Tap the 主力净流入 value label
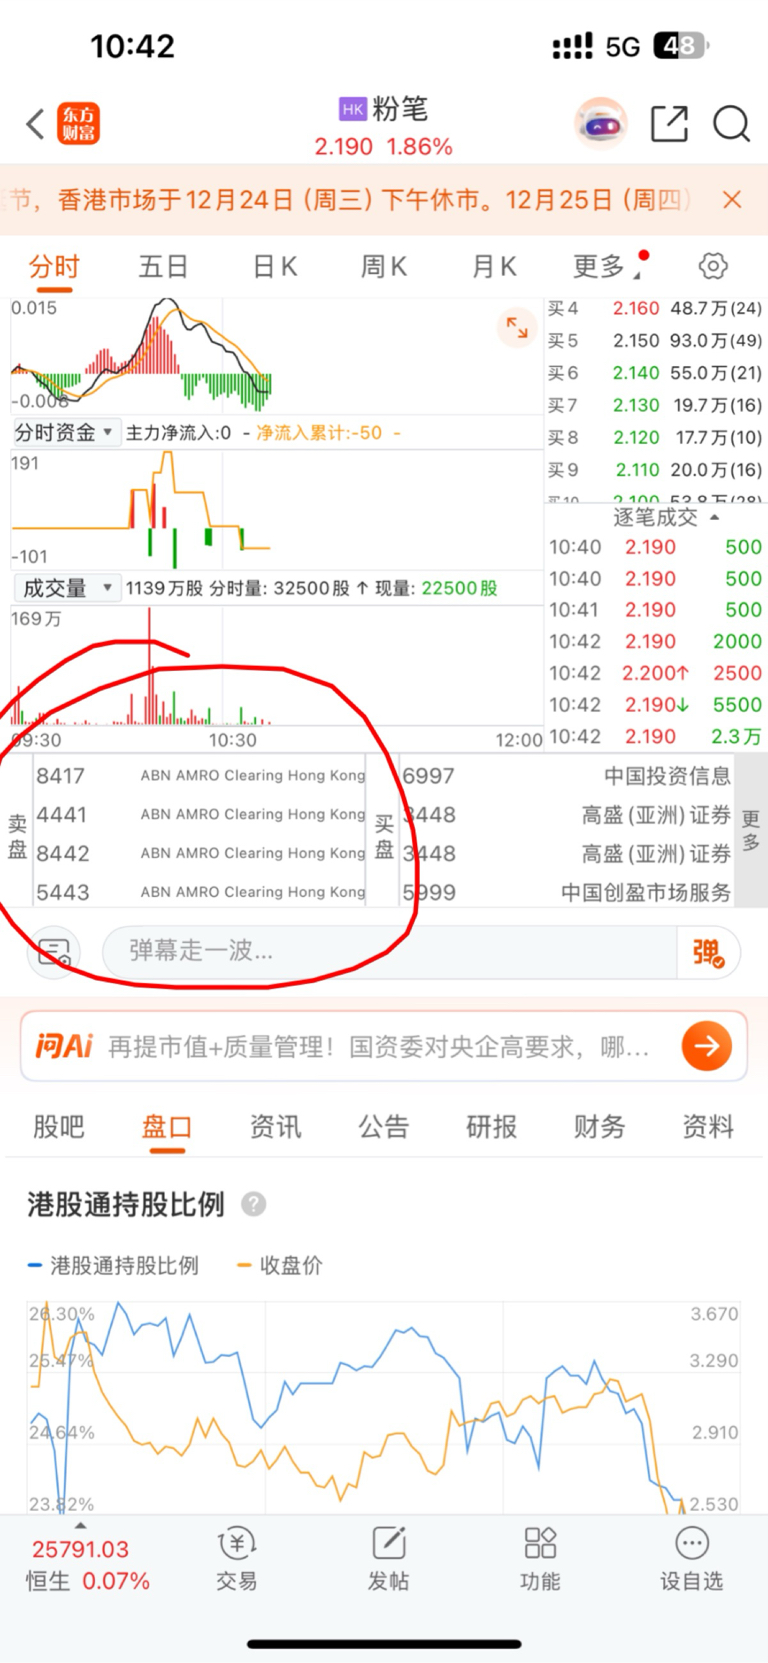Image resolution: width=768 pixels, height=1663 pixels. 178,432
